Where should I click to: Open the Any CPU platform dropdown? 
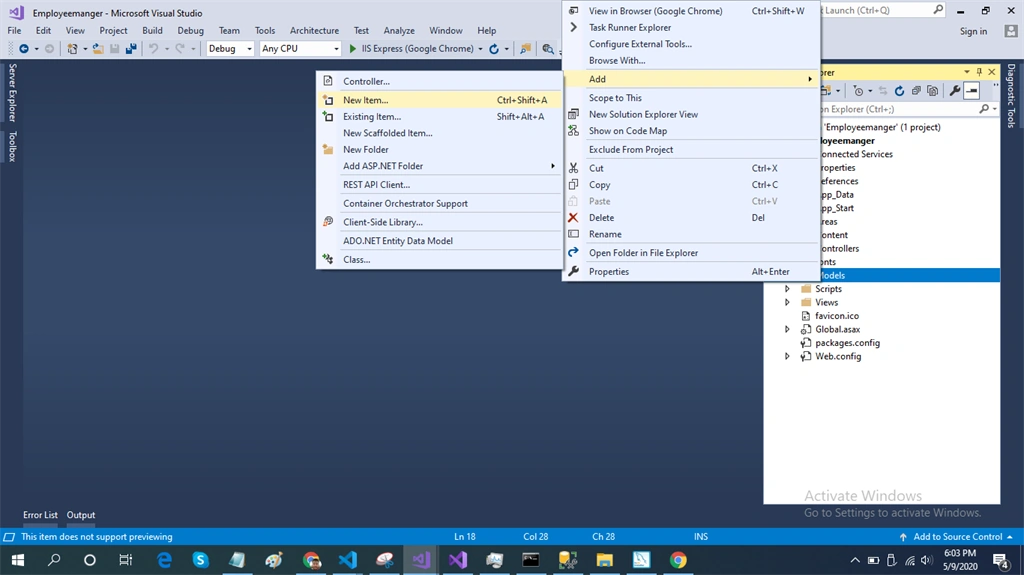300,48
